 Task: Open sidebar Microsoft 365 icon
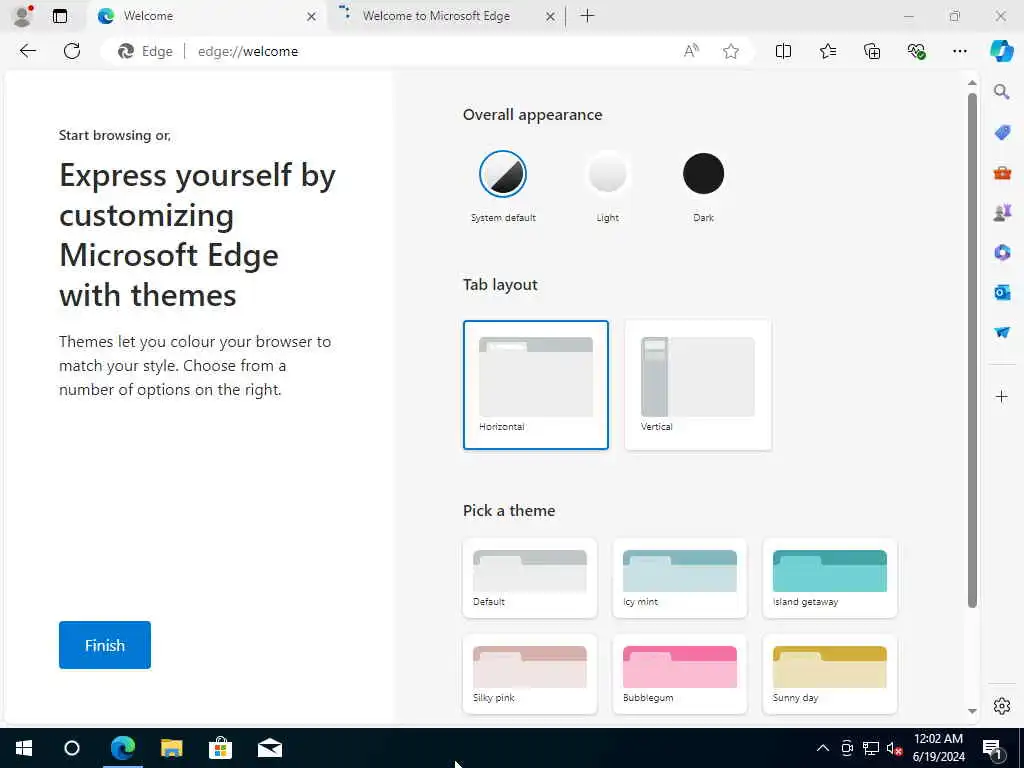(x=1002, y=253)
